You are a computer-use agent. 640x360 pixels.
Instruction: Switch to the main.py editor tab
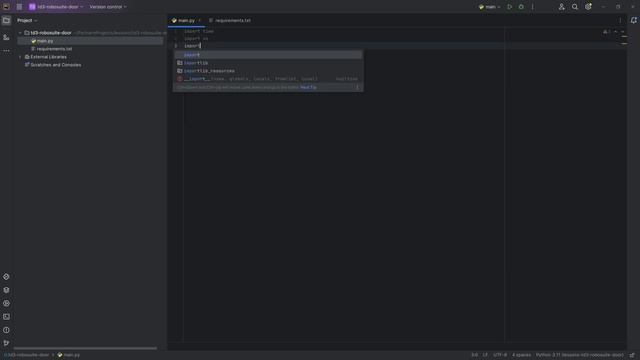tap(186, 20)
